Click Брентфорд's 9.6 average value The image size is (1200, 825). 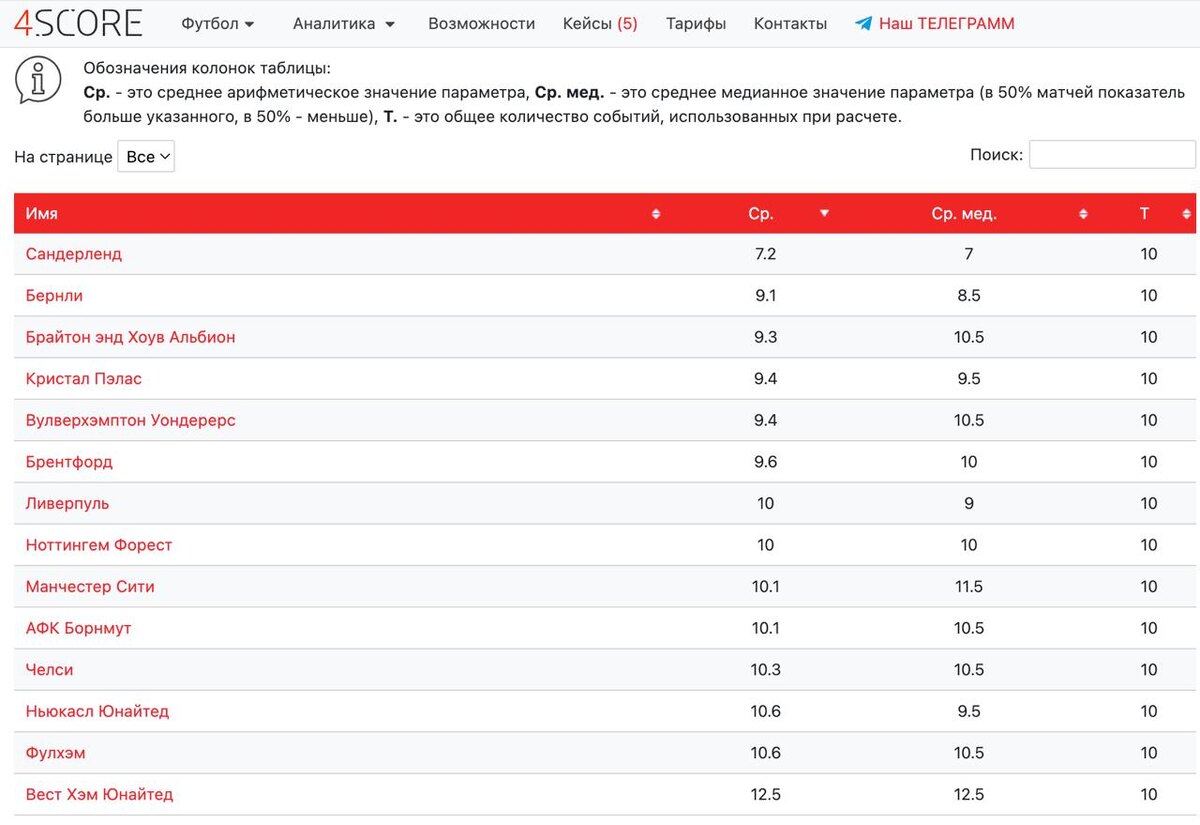[765, 462]
